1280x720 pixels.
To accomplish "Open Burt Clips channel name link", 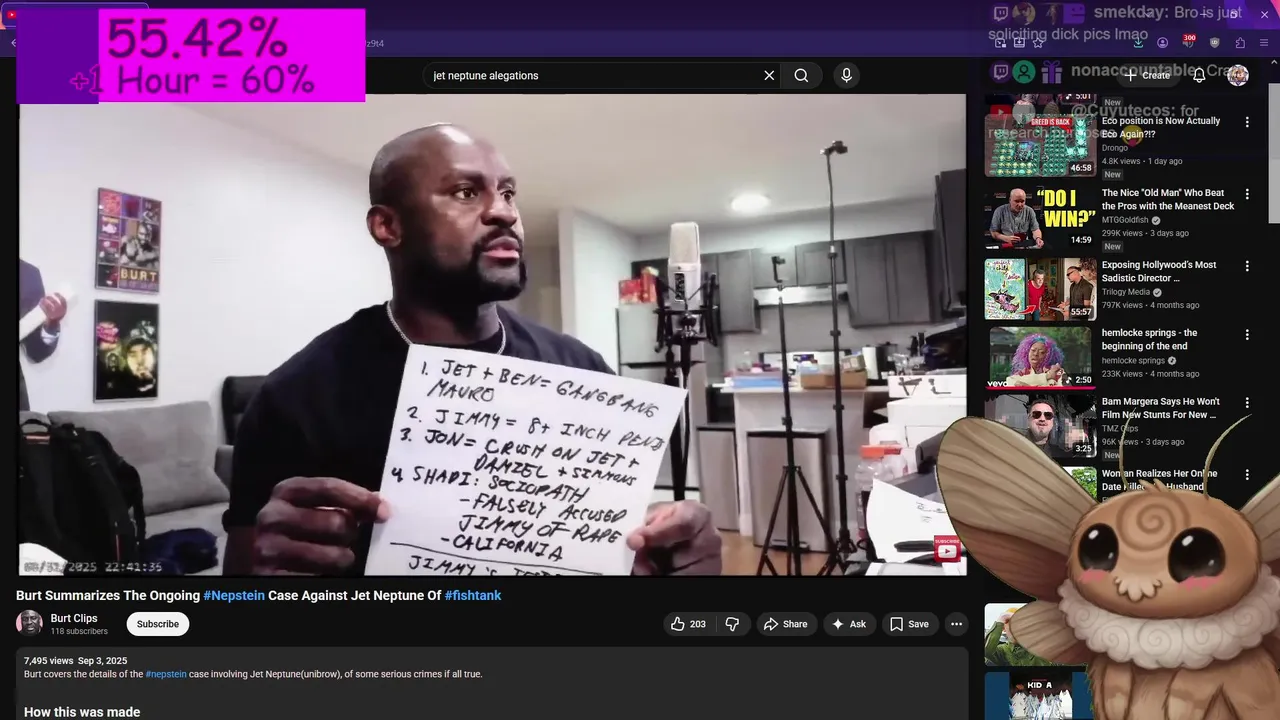I will click(x=74, y=618).
